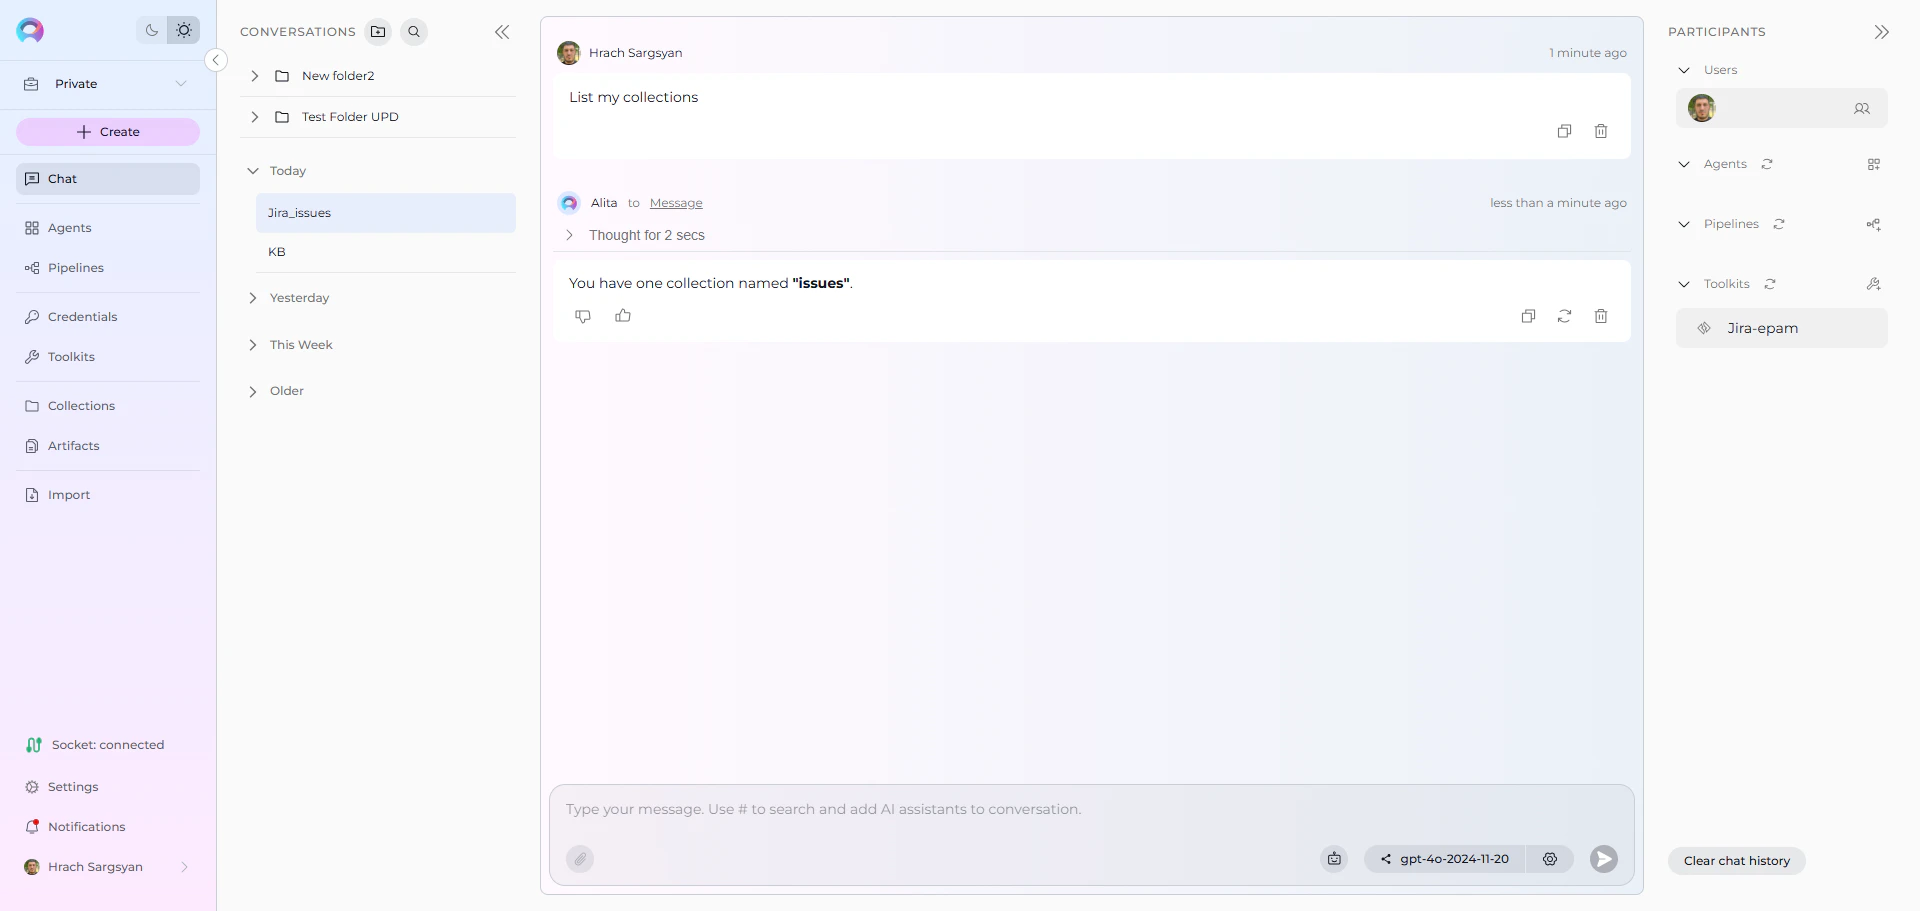Thumbs up the Alita response
The image size is (1920, 911).
[622, 315]
